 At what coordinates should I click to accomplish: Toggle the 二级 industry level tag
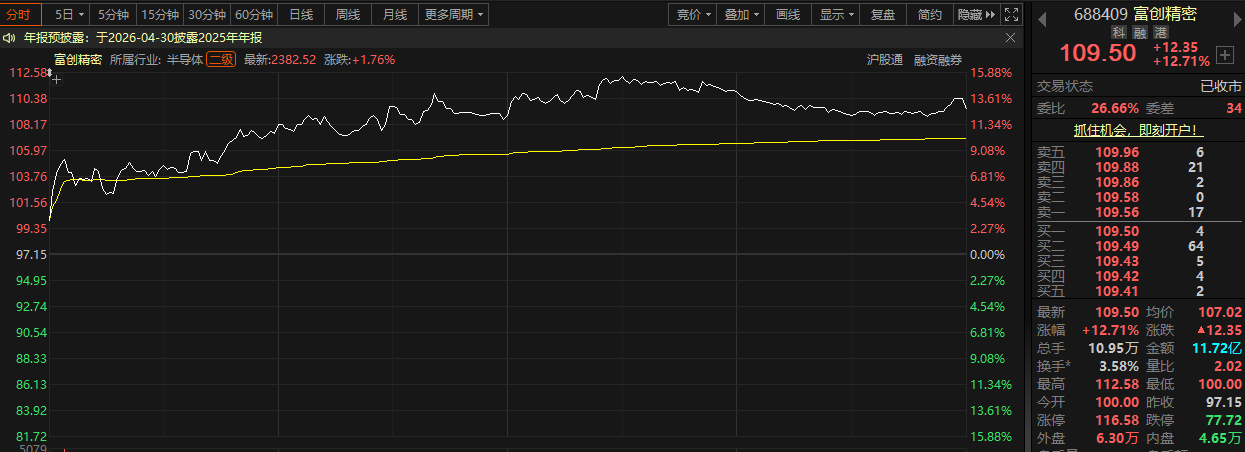pos(221,59)
